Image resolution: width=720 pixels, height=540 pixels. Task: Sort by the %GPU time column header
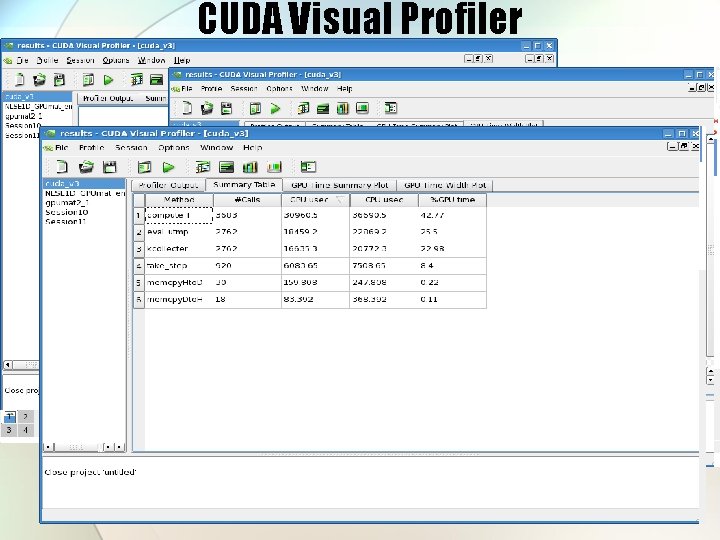[452, 200]
